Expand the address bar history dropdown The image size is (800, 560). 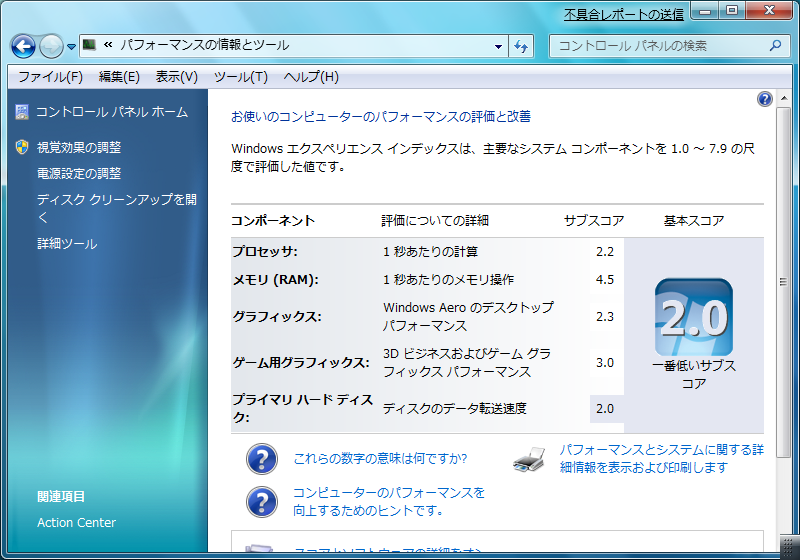(498, 46)
